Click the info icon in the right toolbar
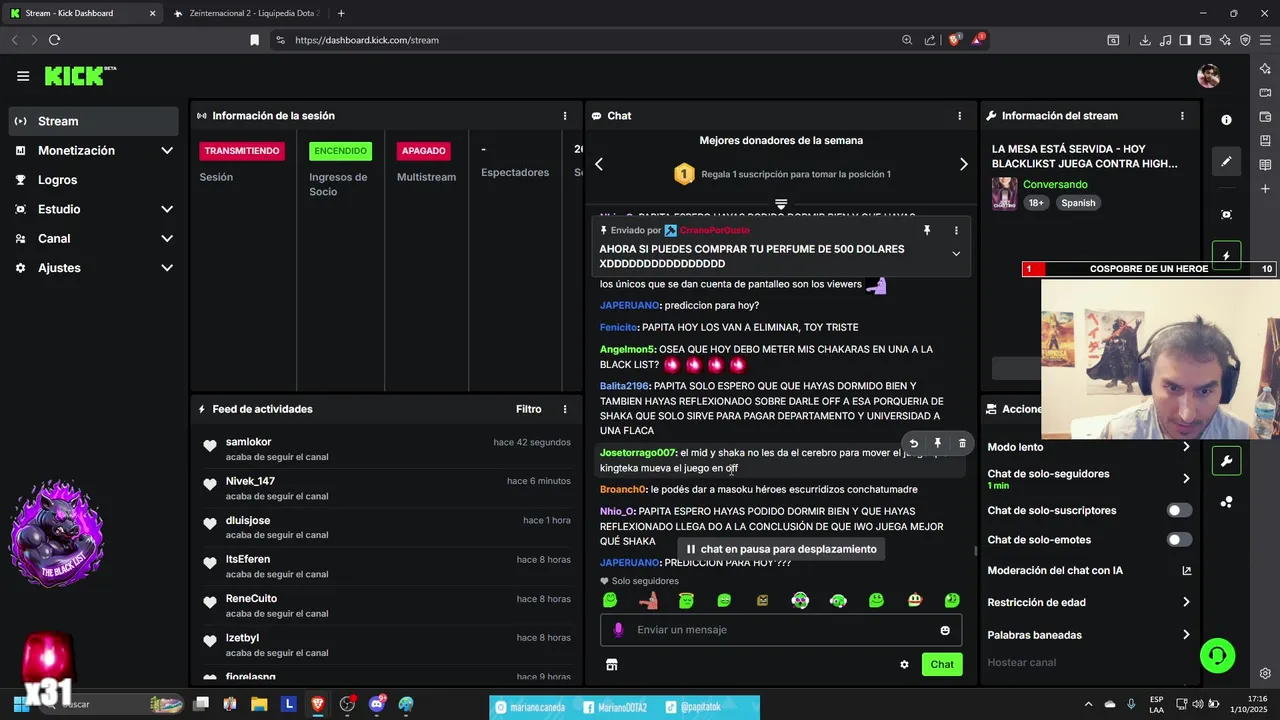This screenshot has width=1280, height=720. [x=1226, y=119]
